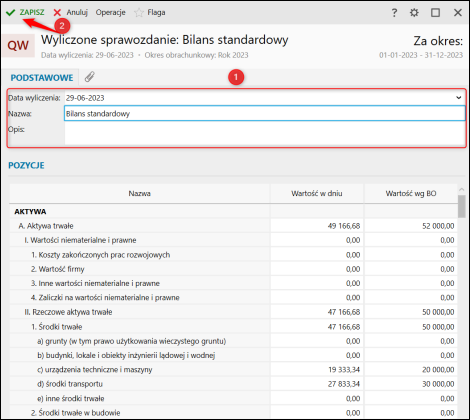Open help via the question mark icon
This screenshot has height=420, width=470.
(x=394, y=13)
